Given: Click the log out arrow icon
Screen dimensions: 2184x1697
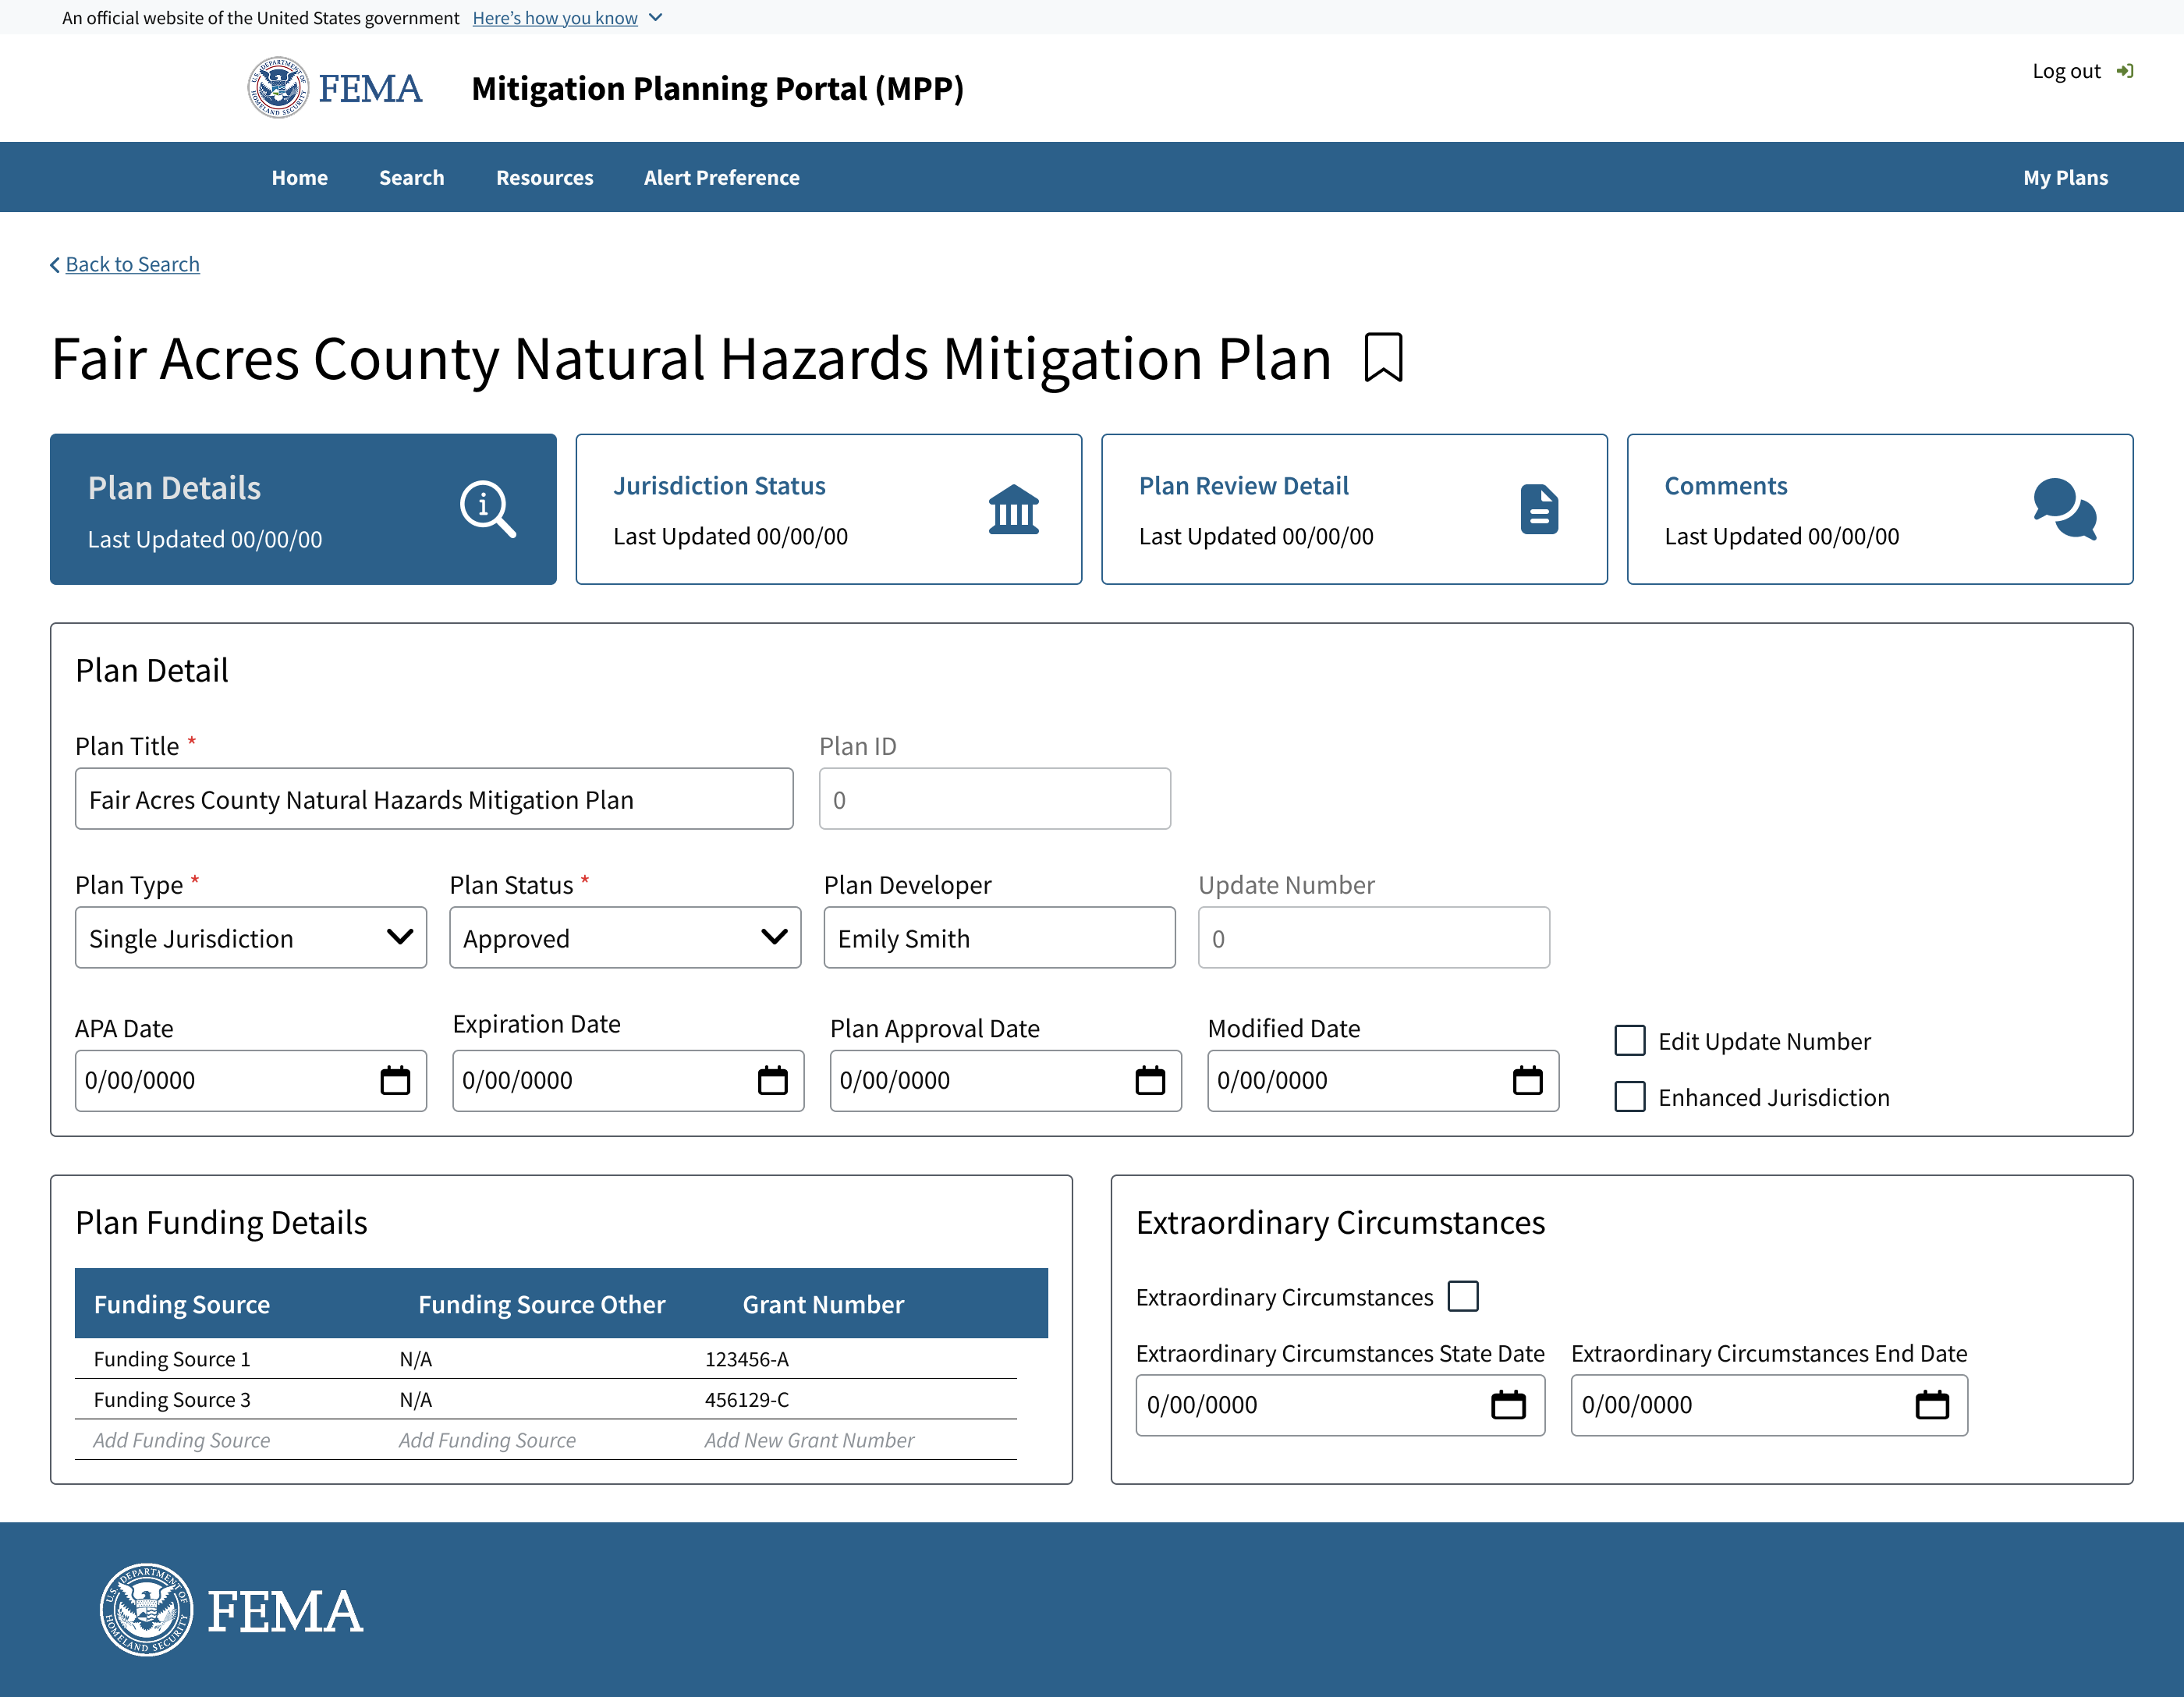Looking at the screenshot, I should click(2125, 71).
